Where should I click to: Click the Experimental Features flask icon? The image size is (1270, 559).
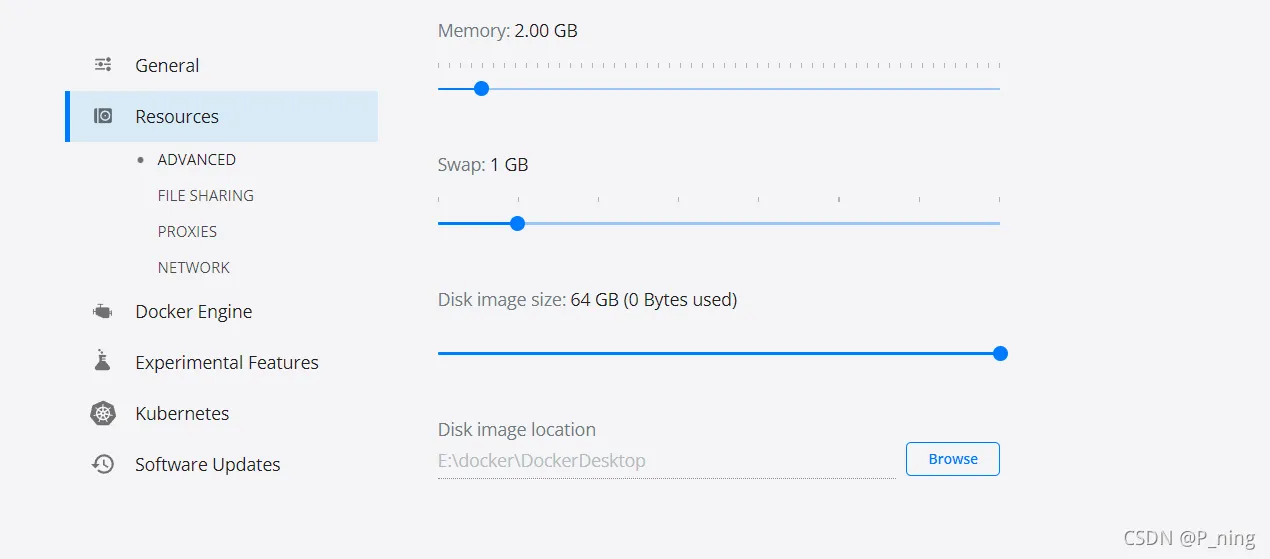tap(102, 361)
